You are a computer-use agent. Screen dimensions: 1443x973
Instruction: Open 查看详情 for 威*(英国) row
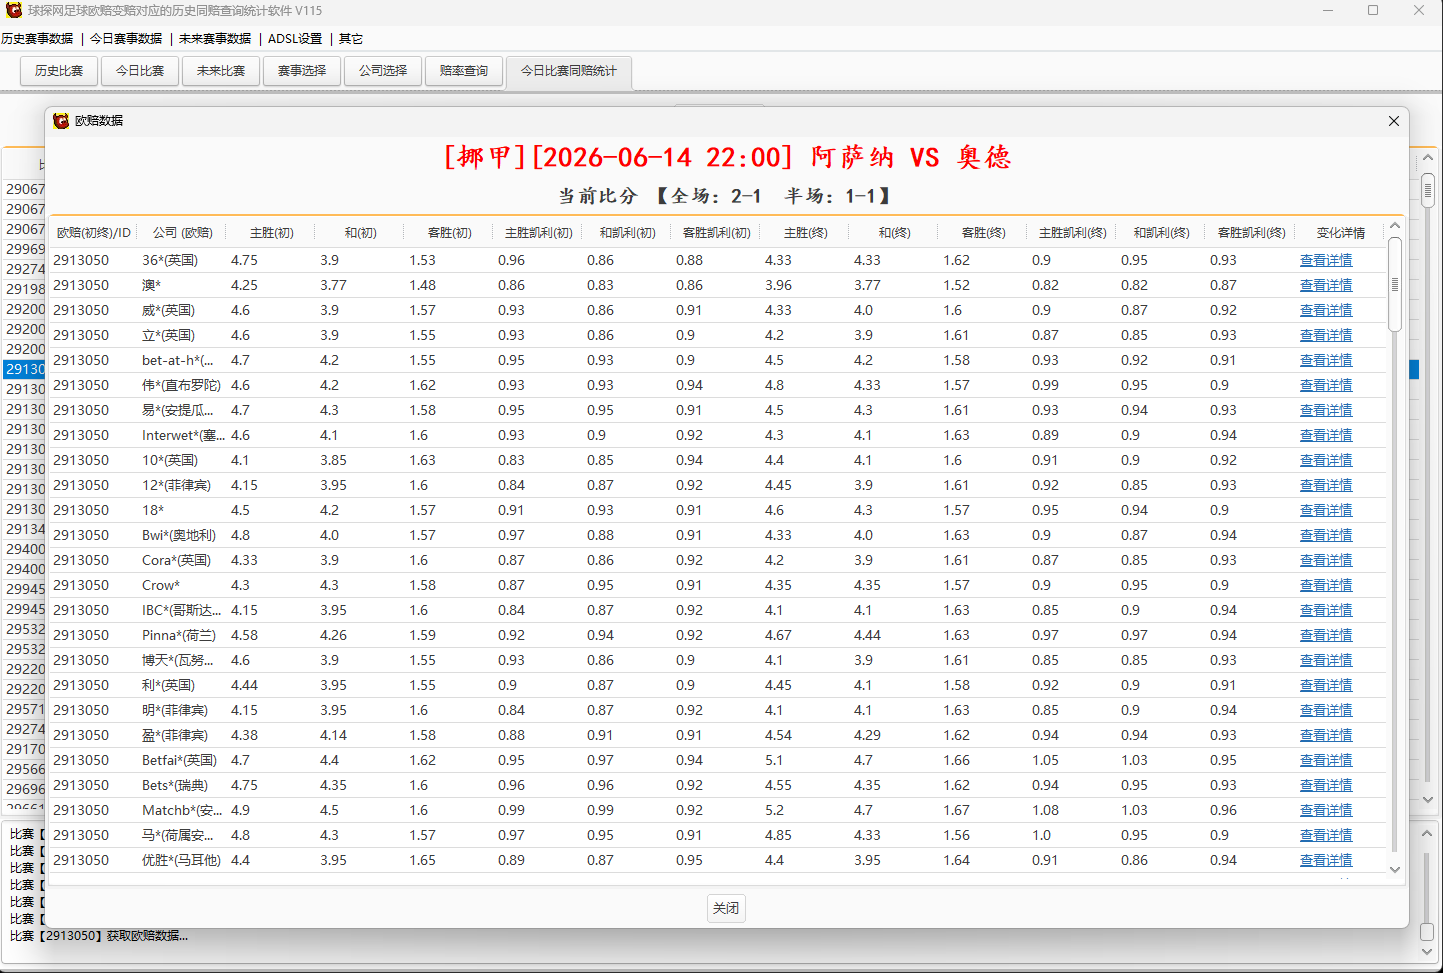(x=1326, y=310)
